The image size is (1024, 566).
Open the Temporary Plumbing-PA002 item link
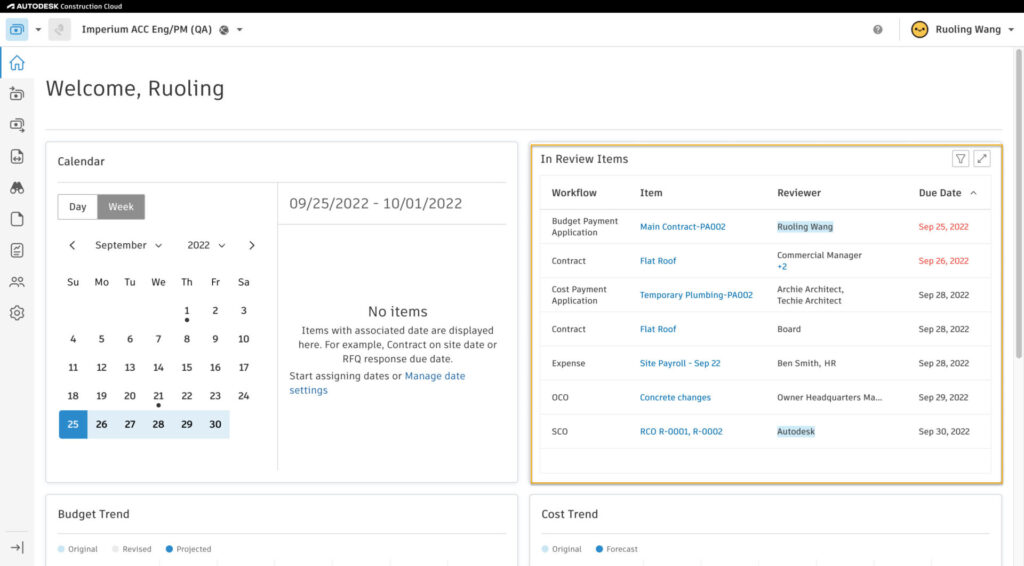[696, 295]
